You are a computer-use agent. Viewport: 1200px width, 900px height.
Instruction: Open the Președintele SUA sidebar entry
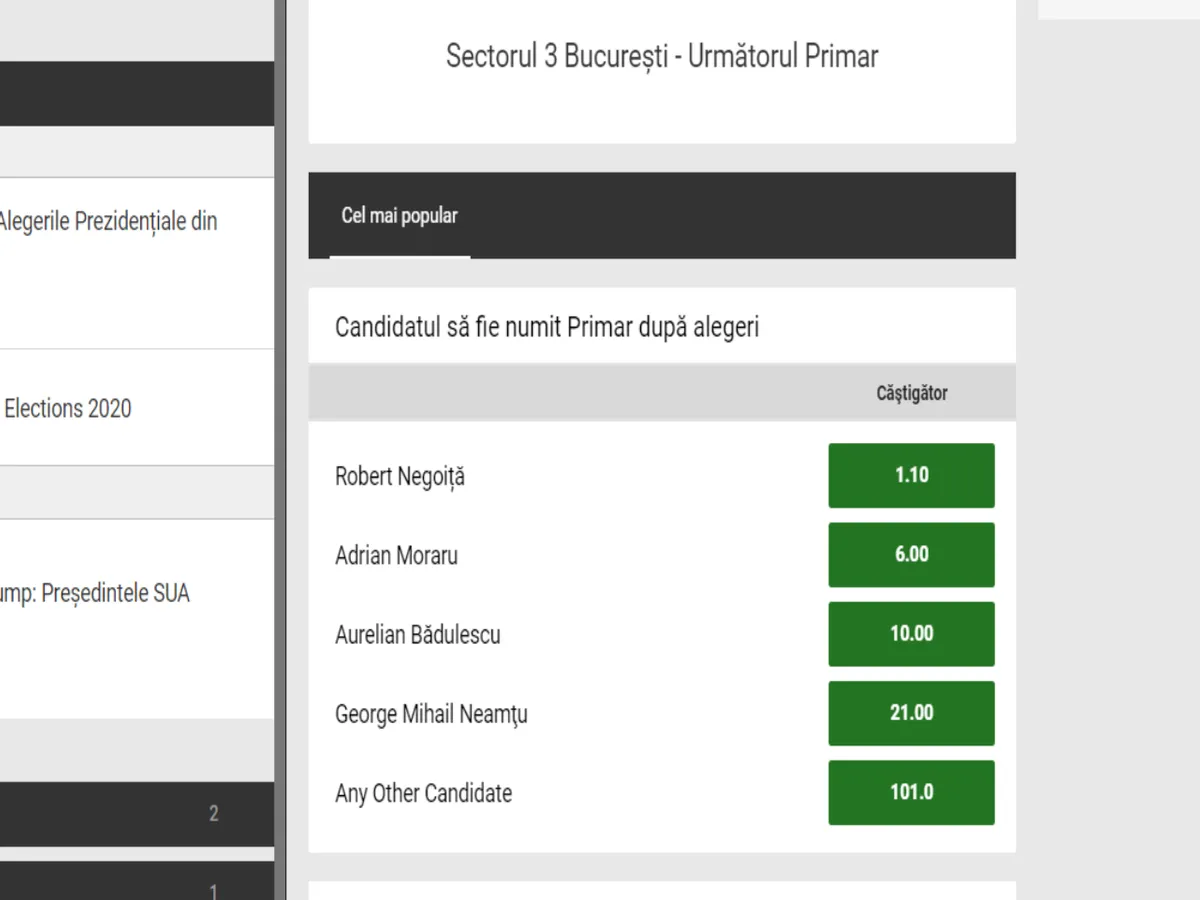tap(95, 594)
